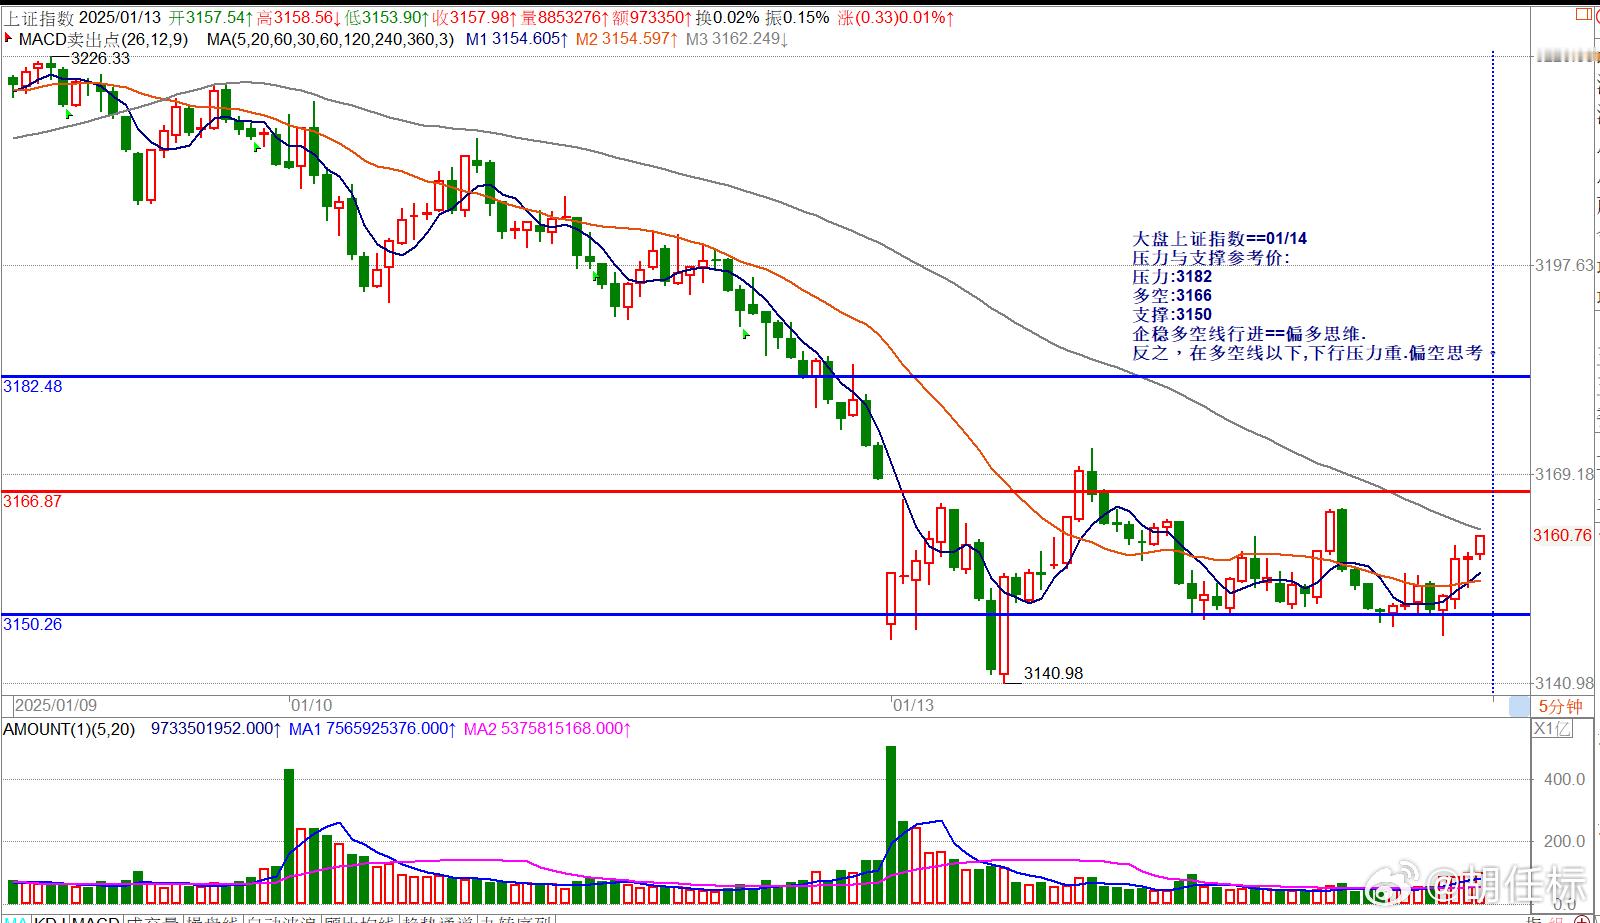Click the red 3166.87 line label

[33, 501]
